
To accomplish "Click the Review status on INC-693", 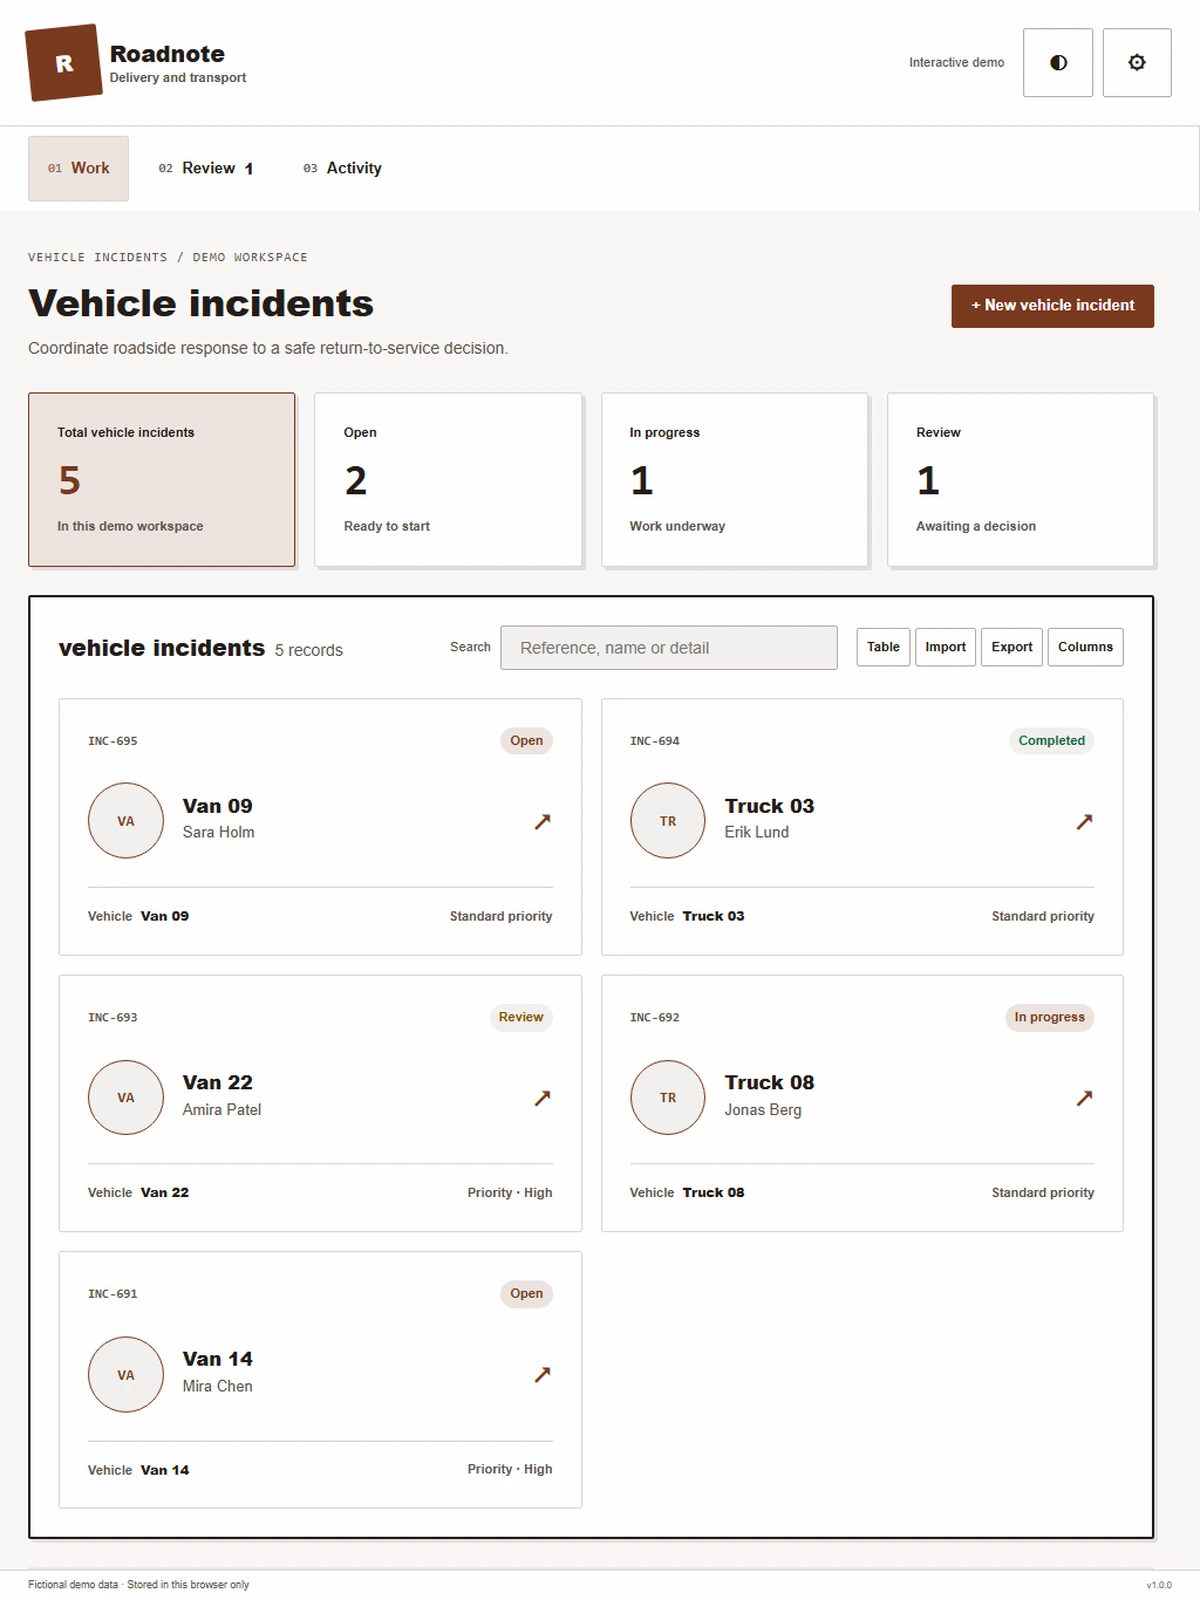I will (x=521, y=1017).
